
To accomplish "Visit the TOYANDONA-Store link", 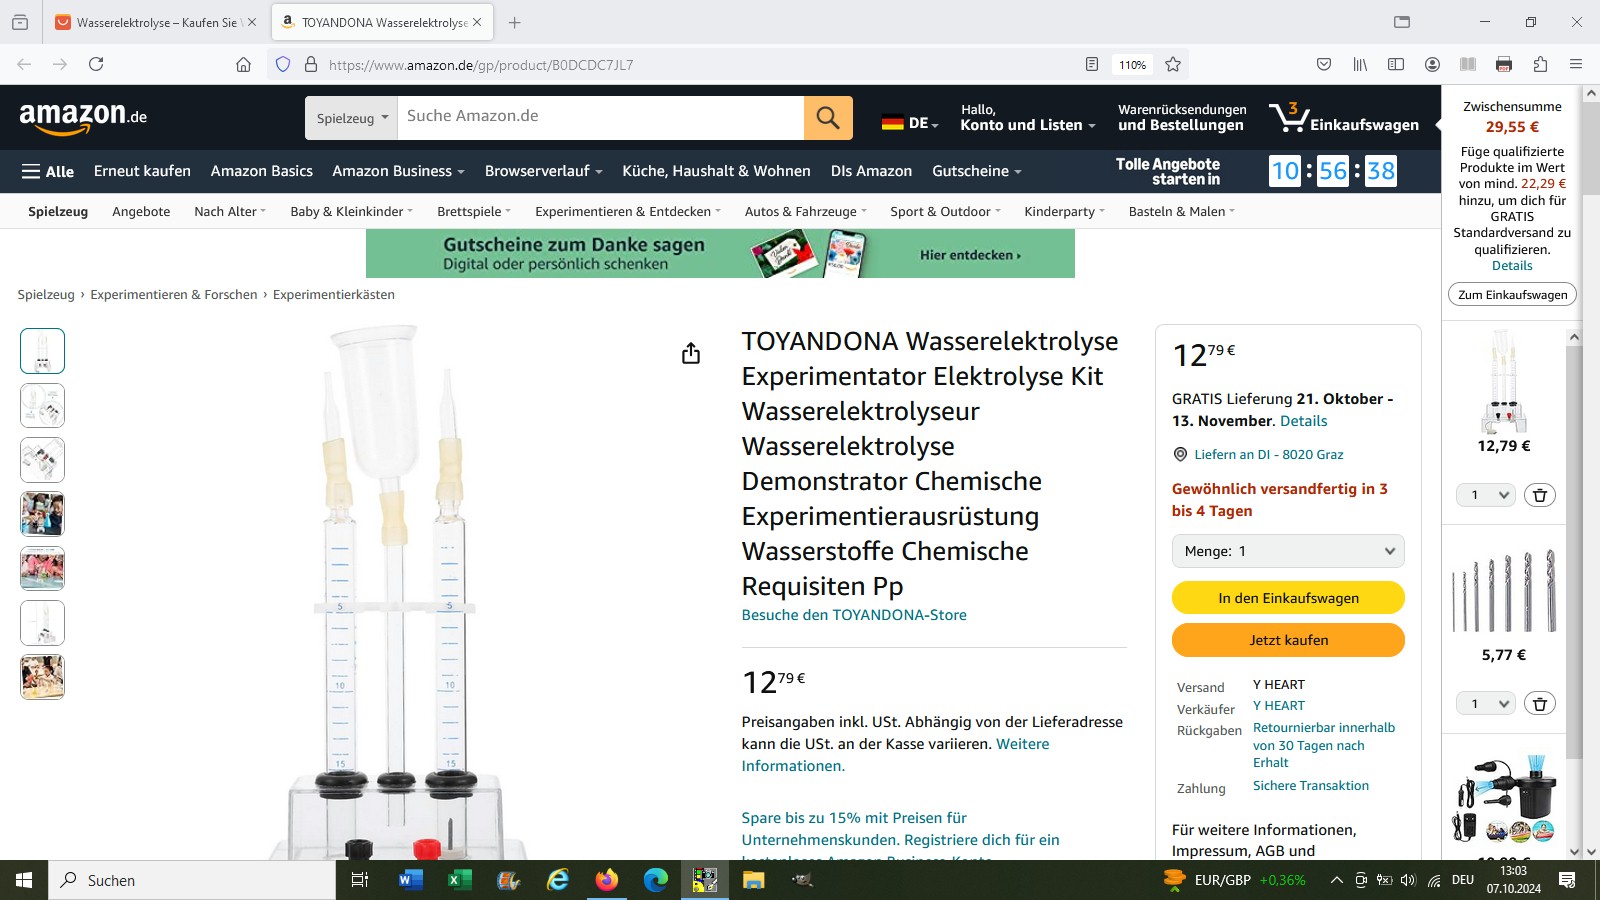I will [854, 615].
